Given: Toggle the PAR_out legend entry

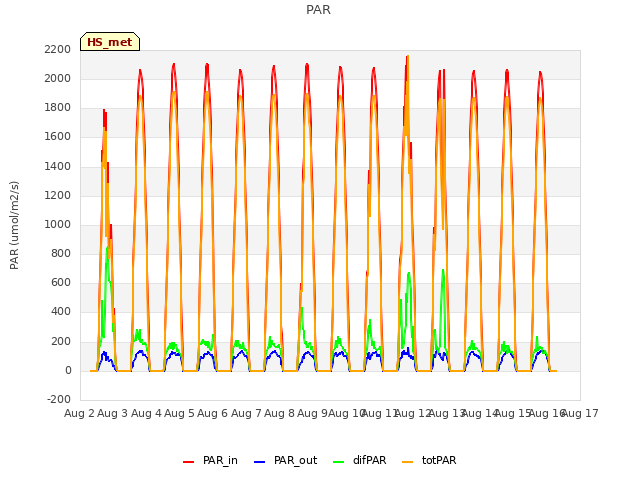Looking at the screenshot, I should click(x=285, y=460).
